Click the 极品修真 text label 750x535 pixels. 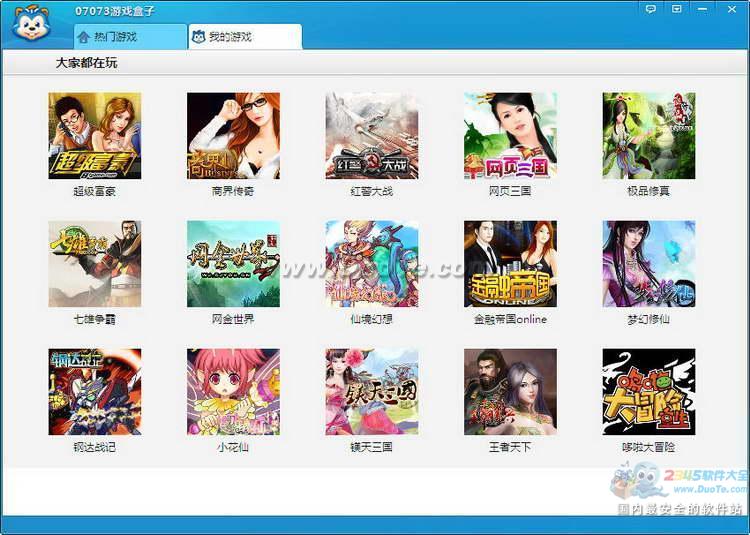click(649, 191)
